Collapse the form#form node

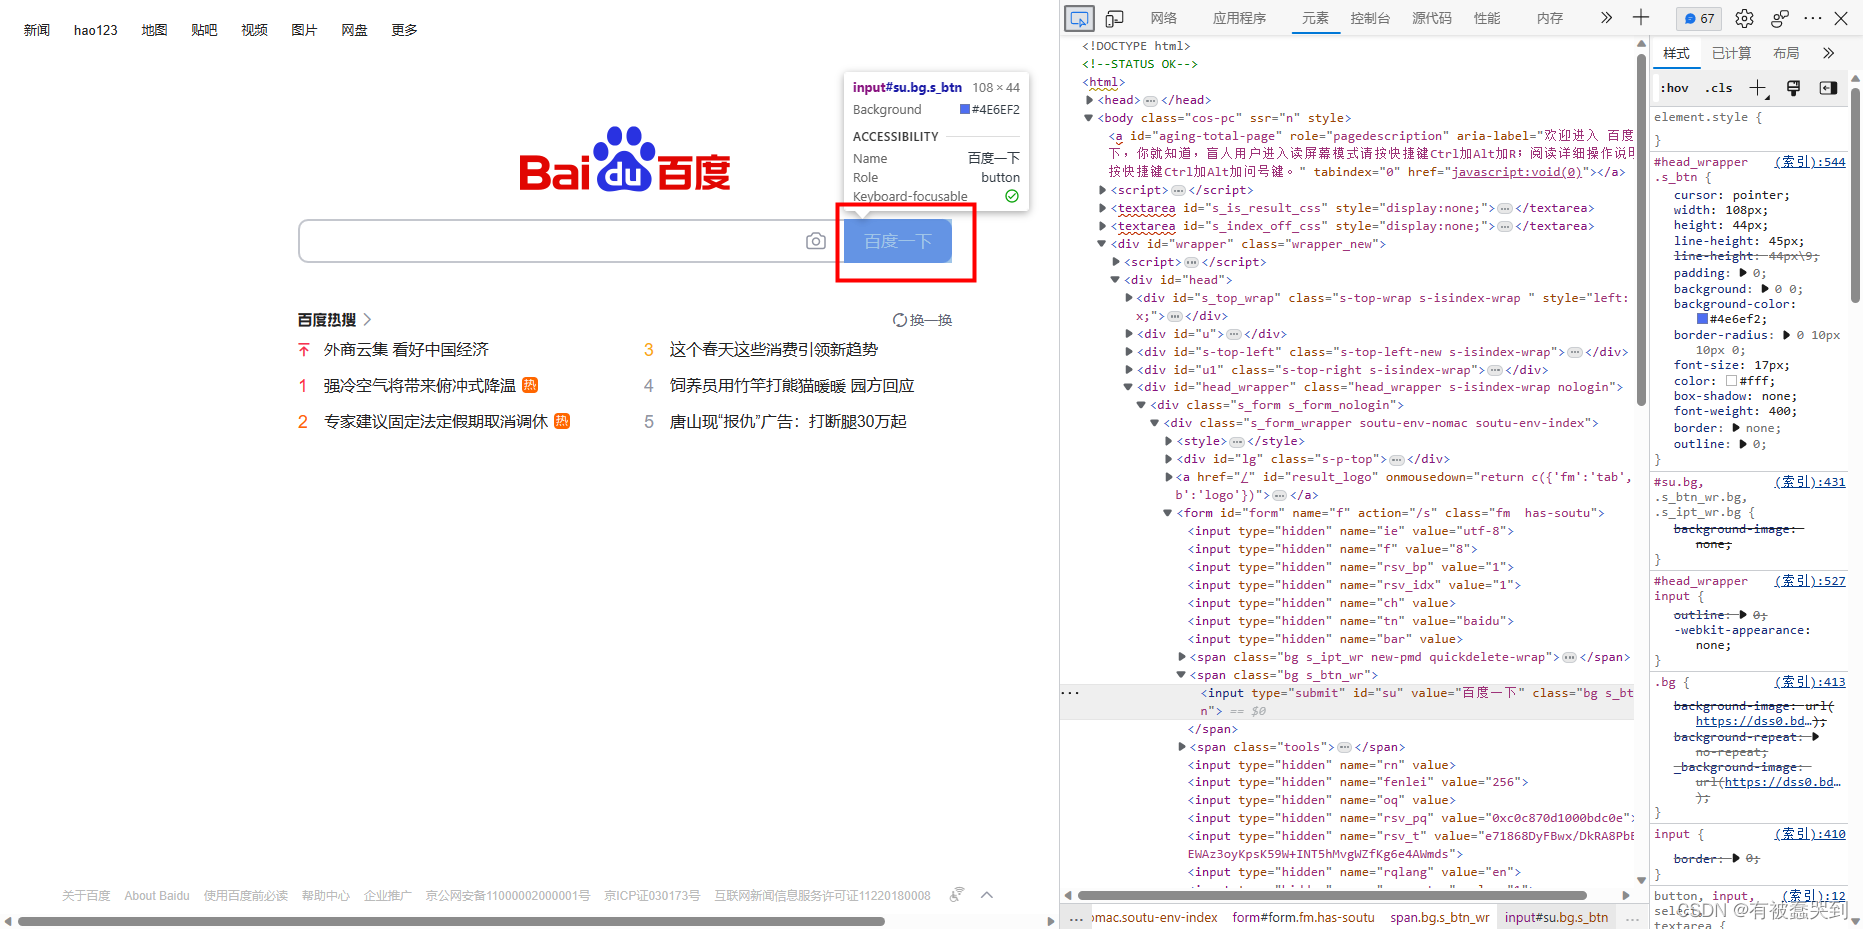[x=1167, y=513]
